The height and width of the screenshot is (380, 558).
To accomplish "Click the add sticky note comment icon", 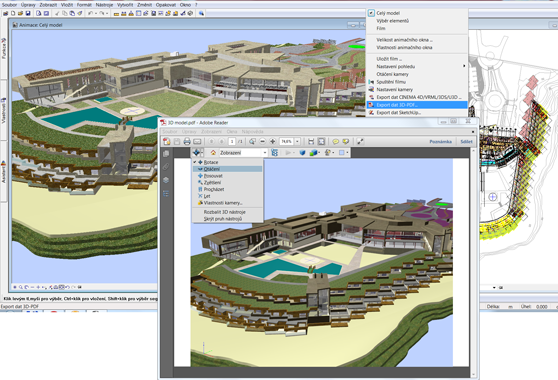I will 336,142.
